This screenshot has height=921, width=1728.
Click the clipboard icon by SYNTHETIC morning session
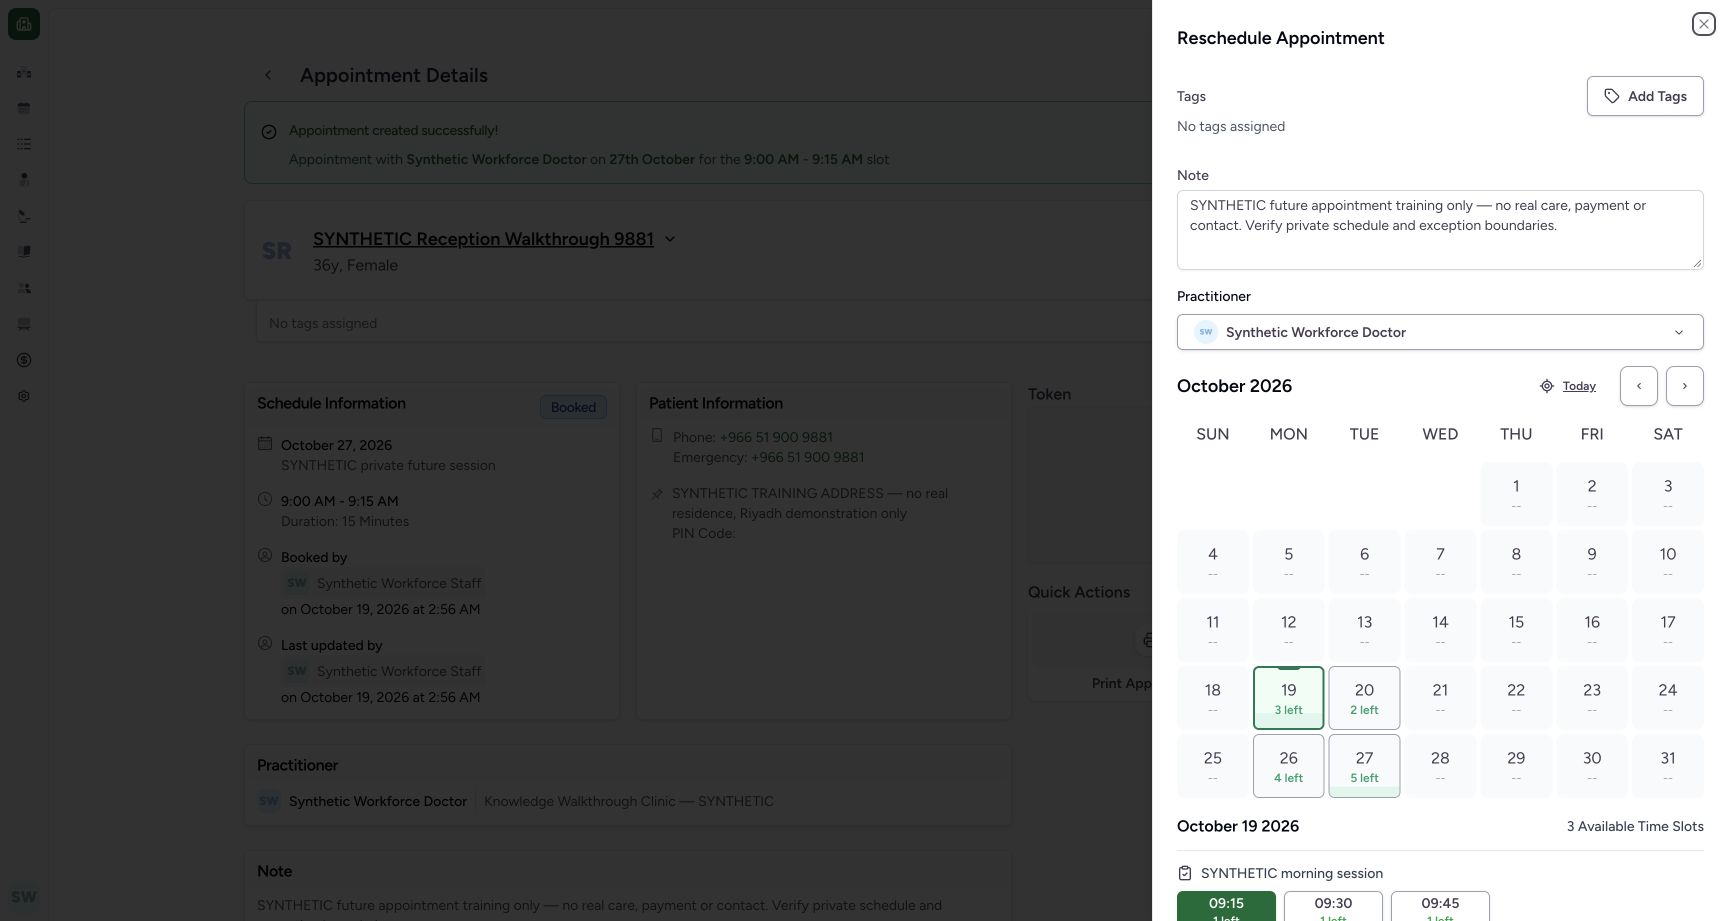[1185, 873]
